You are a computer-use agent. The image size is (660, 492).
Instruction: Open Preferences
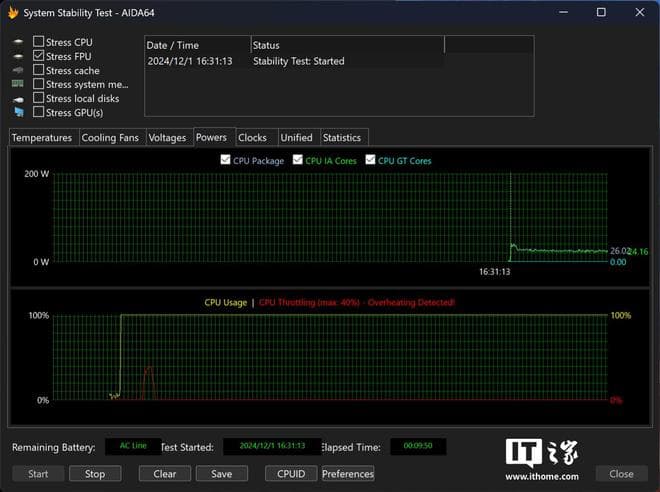click(348, 474)
